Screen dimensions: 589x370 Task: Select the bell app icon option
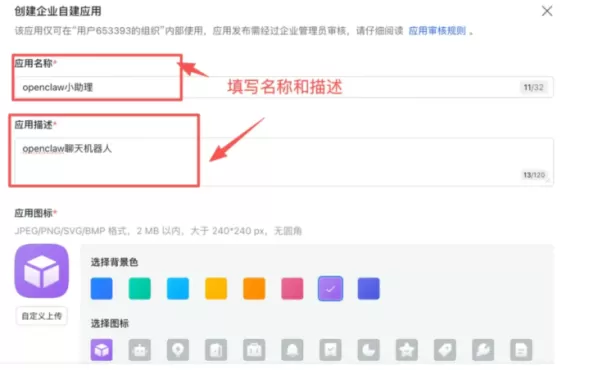[x=292, y=350]
